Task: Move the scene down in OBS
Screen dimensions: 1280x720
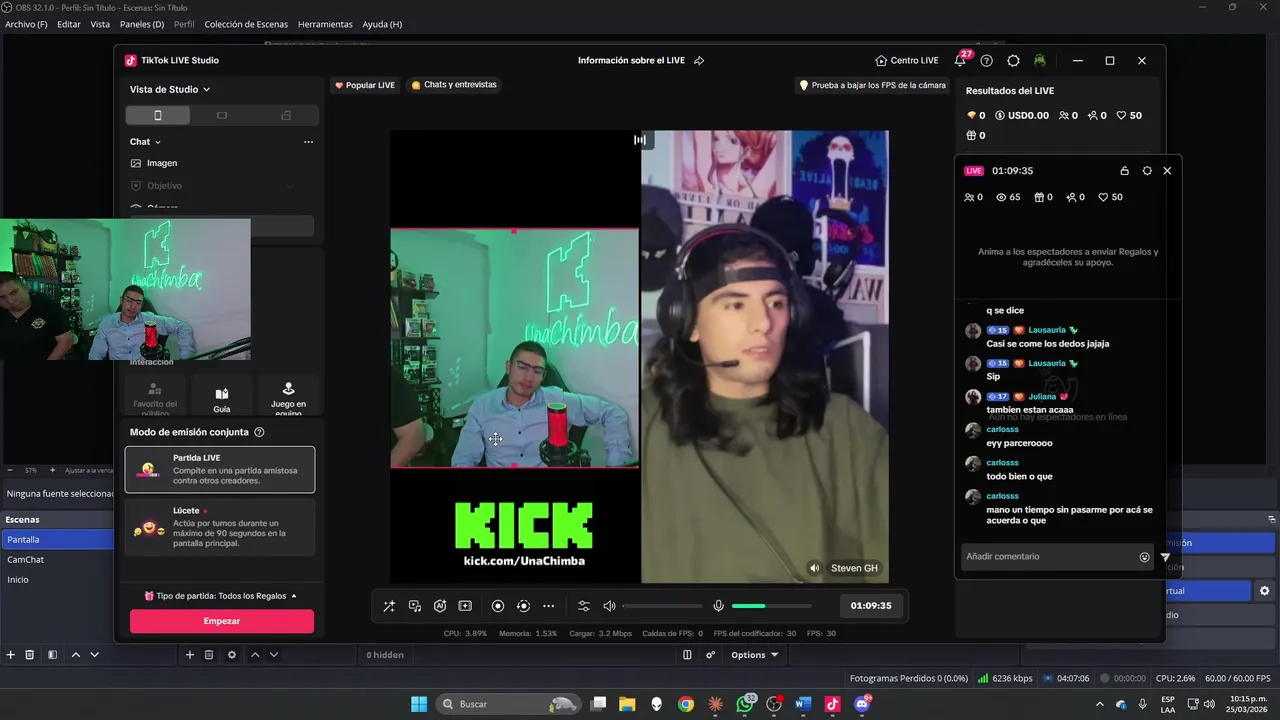Action: point(94,655)
